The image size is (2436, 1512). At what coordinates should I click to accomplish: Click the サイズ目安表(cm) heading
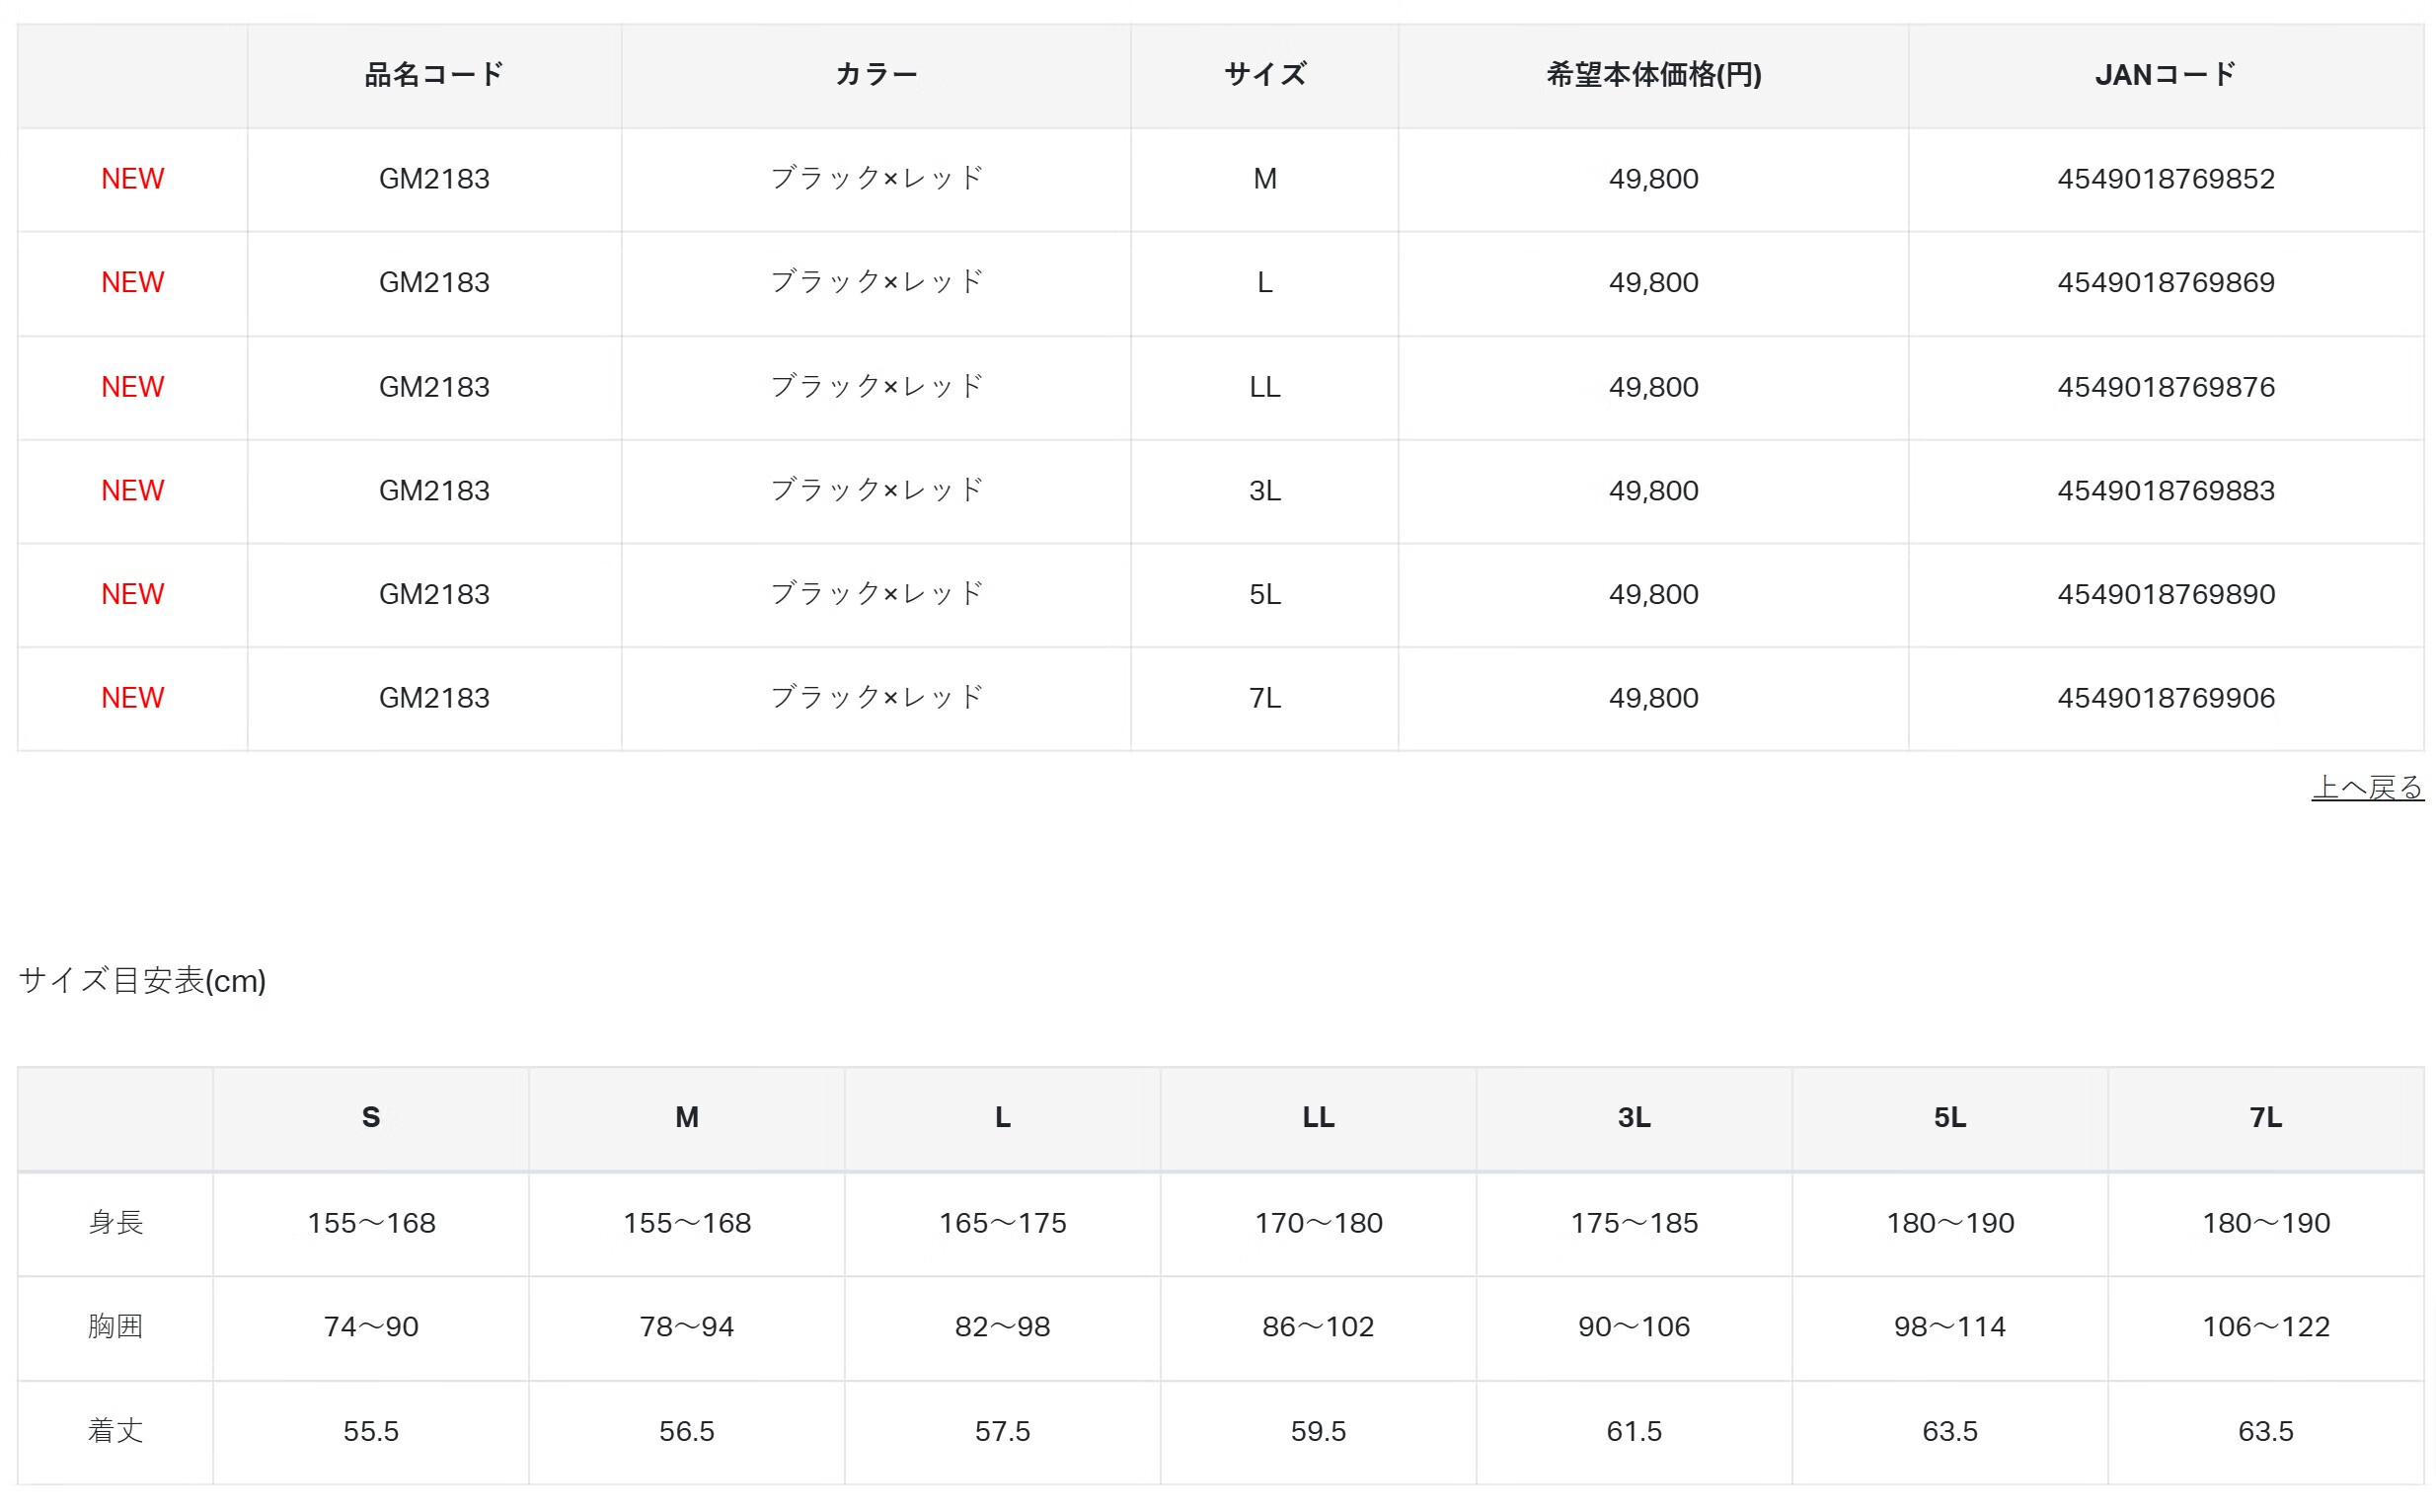click(142, 981)
